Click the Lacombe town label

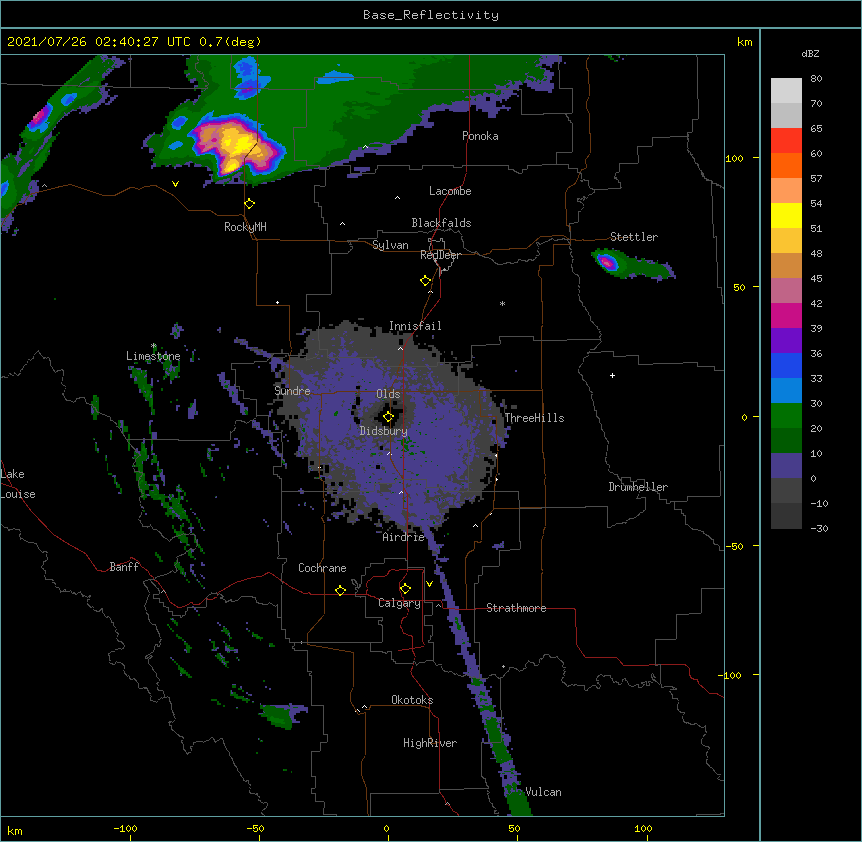point(450,191)
